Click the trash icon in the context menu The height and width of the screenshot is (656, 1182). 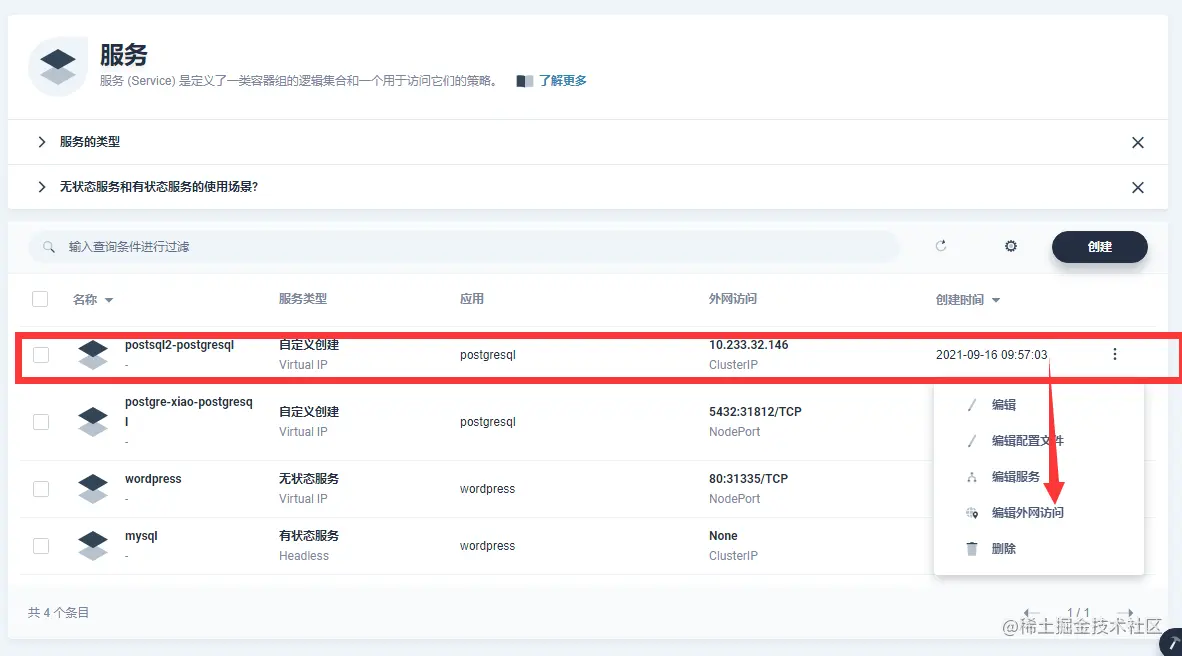click(x=972, y=548)
